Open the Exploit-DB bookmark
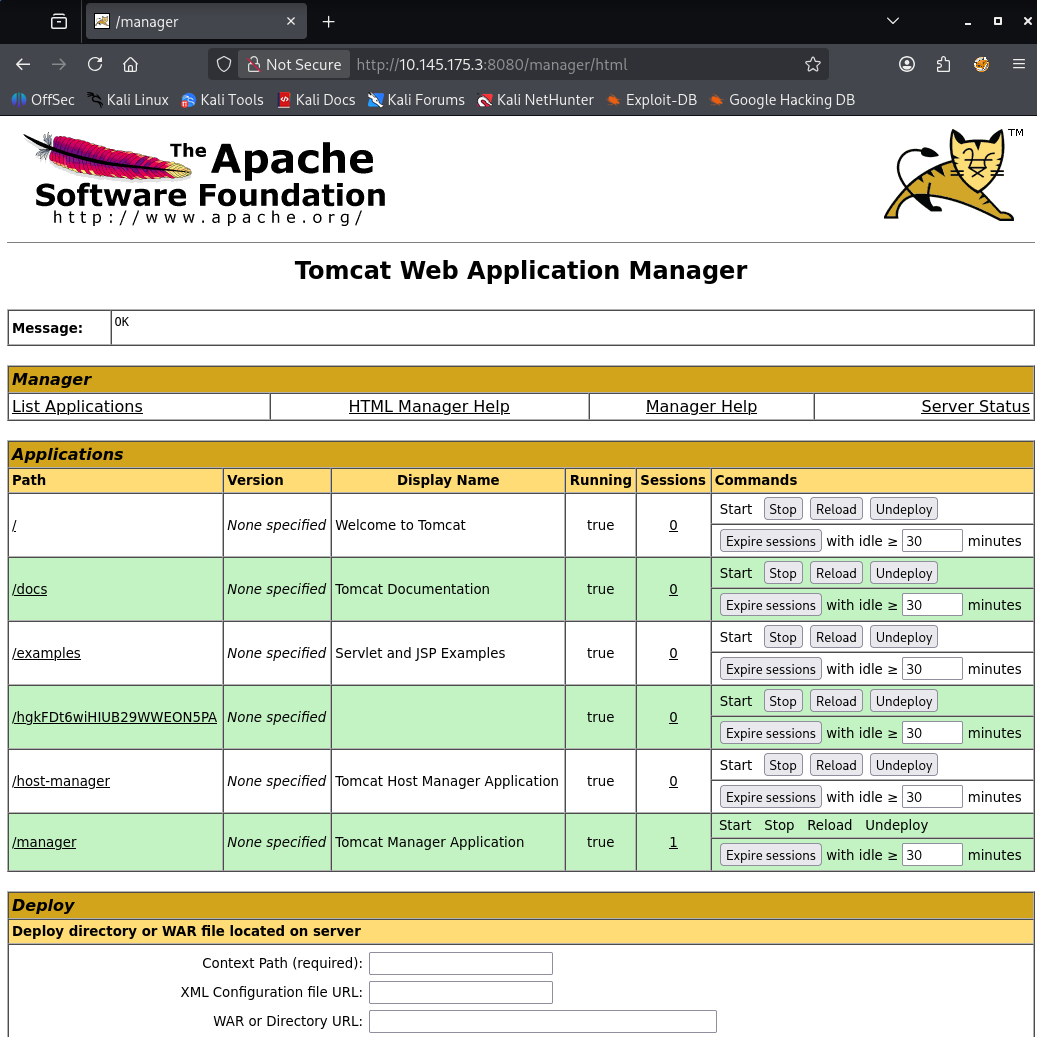Viewport: 1037px width, 1037px height. [651, 100]
